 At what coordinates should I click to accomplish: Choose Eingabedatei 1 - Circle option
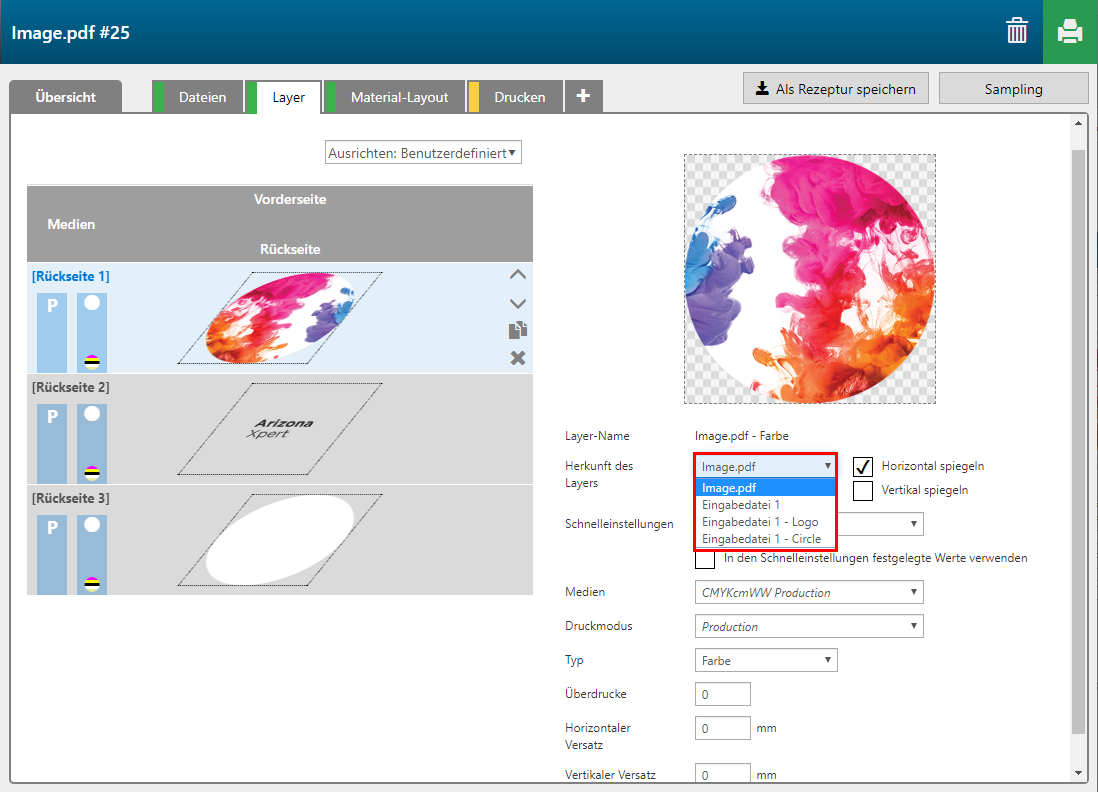(765, 539)
